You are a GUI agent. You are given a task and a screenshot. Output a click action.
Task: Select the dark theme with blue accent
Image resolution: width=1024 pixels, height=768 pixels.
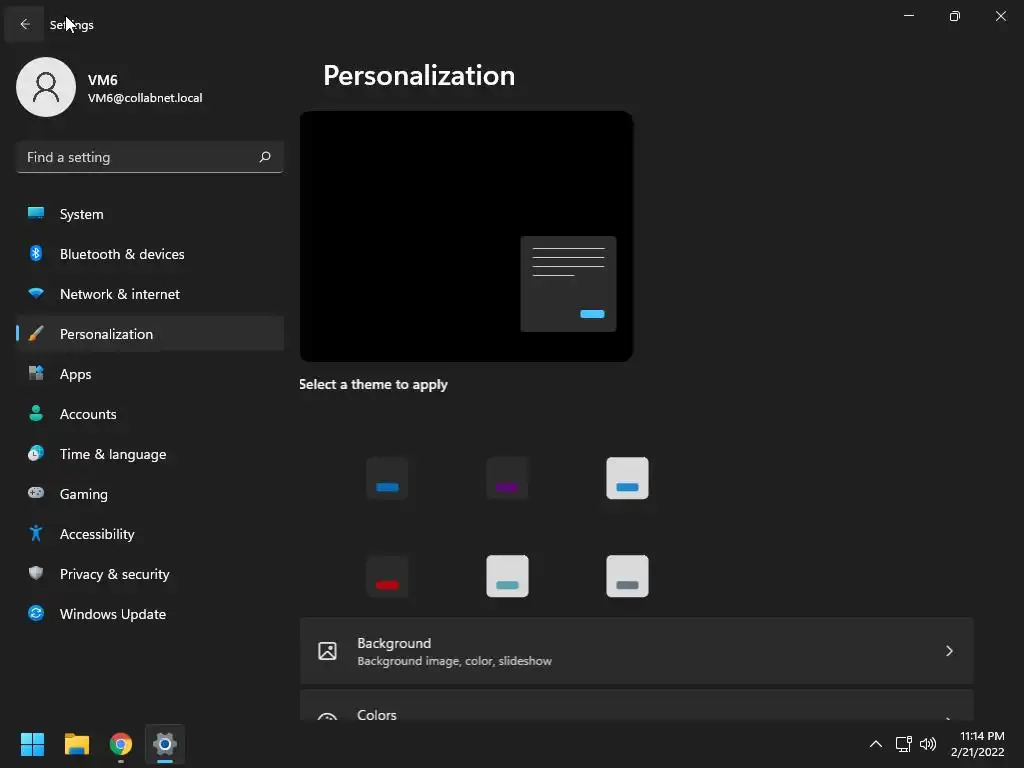coord(387,478)
